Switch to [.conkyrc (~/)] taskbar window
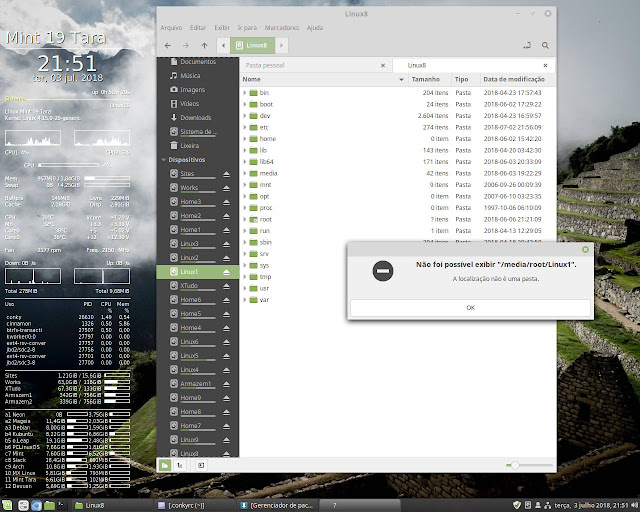This screenshot has width=640, height=512. [193, 505]
